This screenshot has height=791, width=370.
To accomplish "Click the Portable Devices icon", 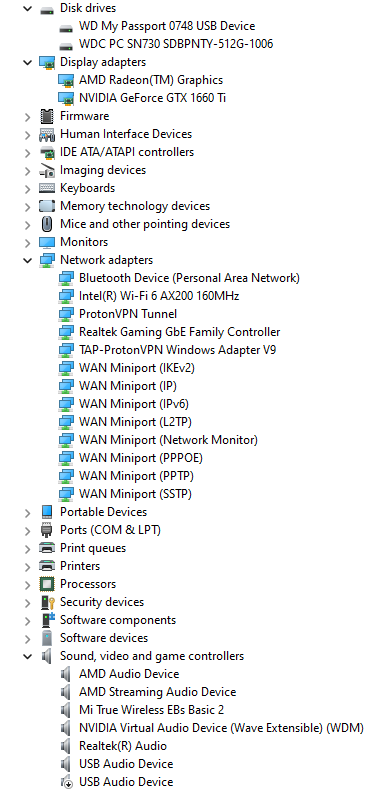I will (47, 512).
